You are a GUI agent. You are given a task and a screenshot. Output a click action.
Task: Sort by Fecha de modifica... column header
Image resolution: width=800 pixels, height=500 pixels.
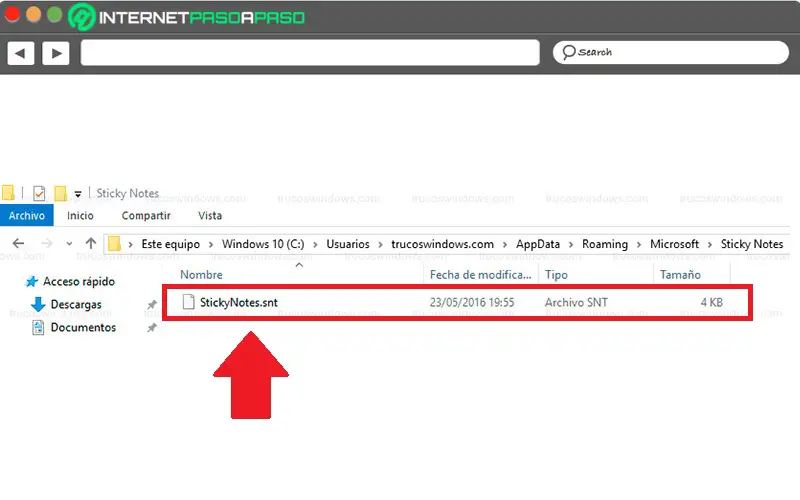480,274
